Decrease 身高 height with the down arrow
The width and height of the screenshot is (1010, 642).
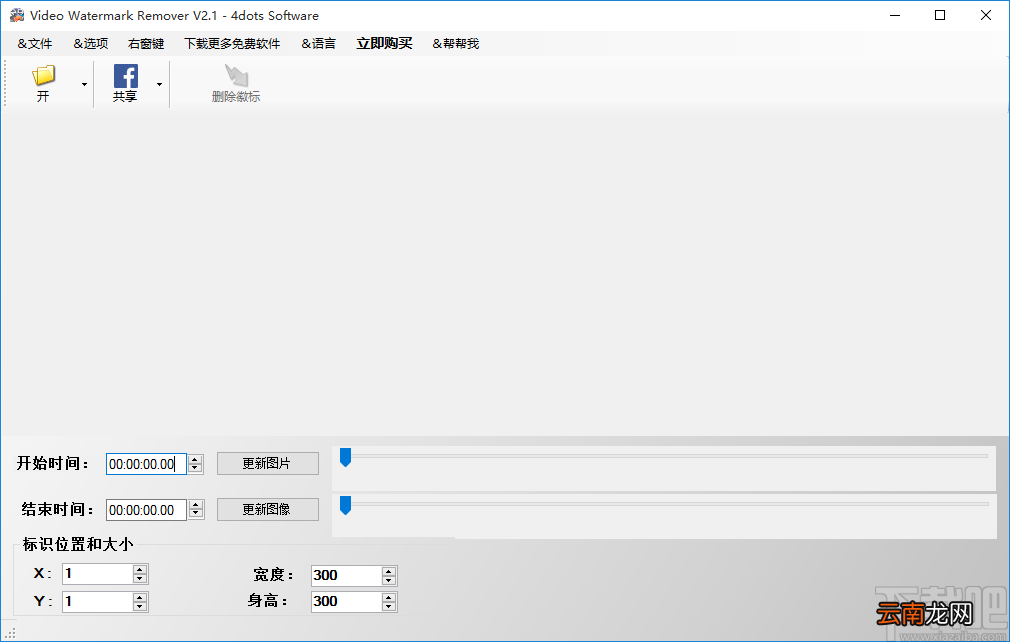tap(388, 607)
